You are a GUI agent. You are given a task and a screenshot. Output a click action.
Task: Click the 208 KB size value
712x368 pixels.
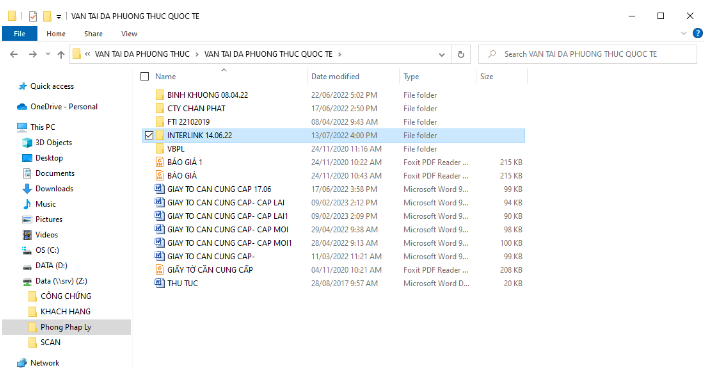click(x=511, y=270)
